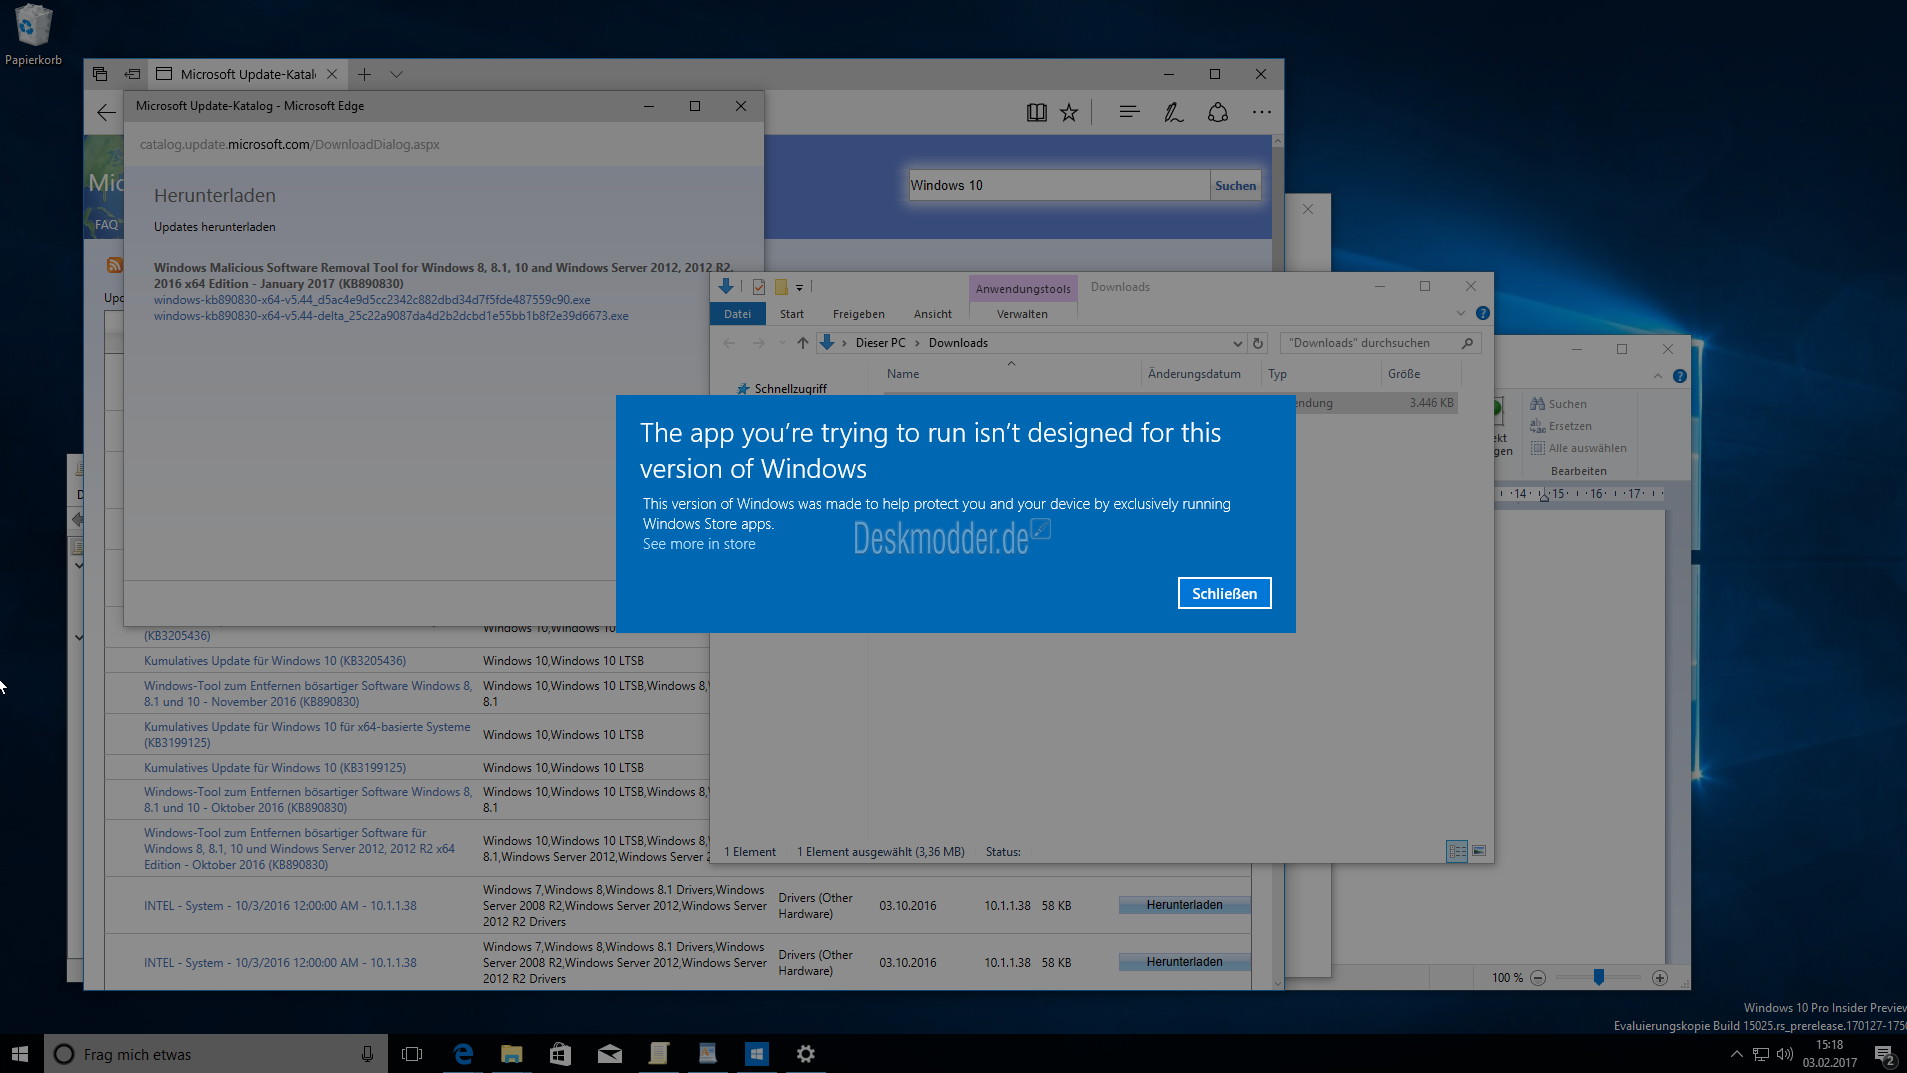Image resolution: width=1907 pixels, height=1073 pixels.
Task: Click the Word zoom in plus button
Action: pyautogui.click(x=1659, y=978)
